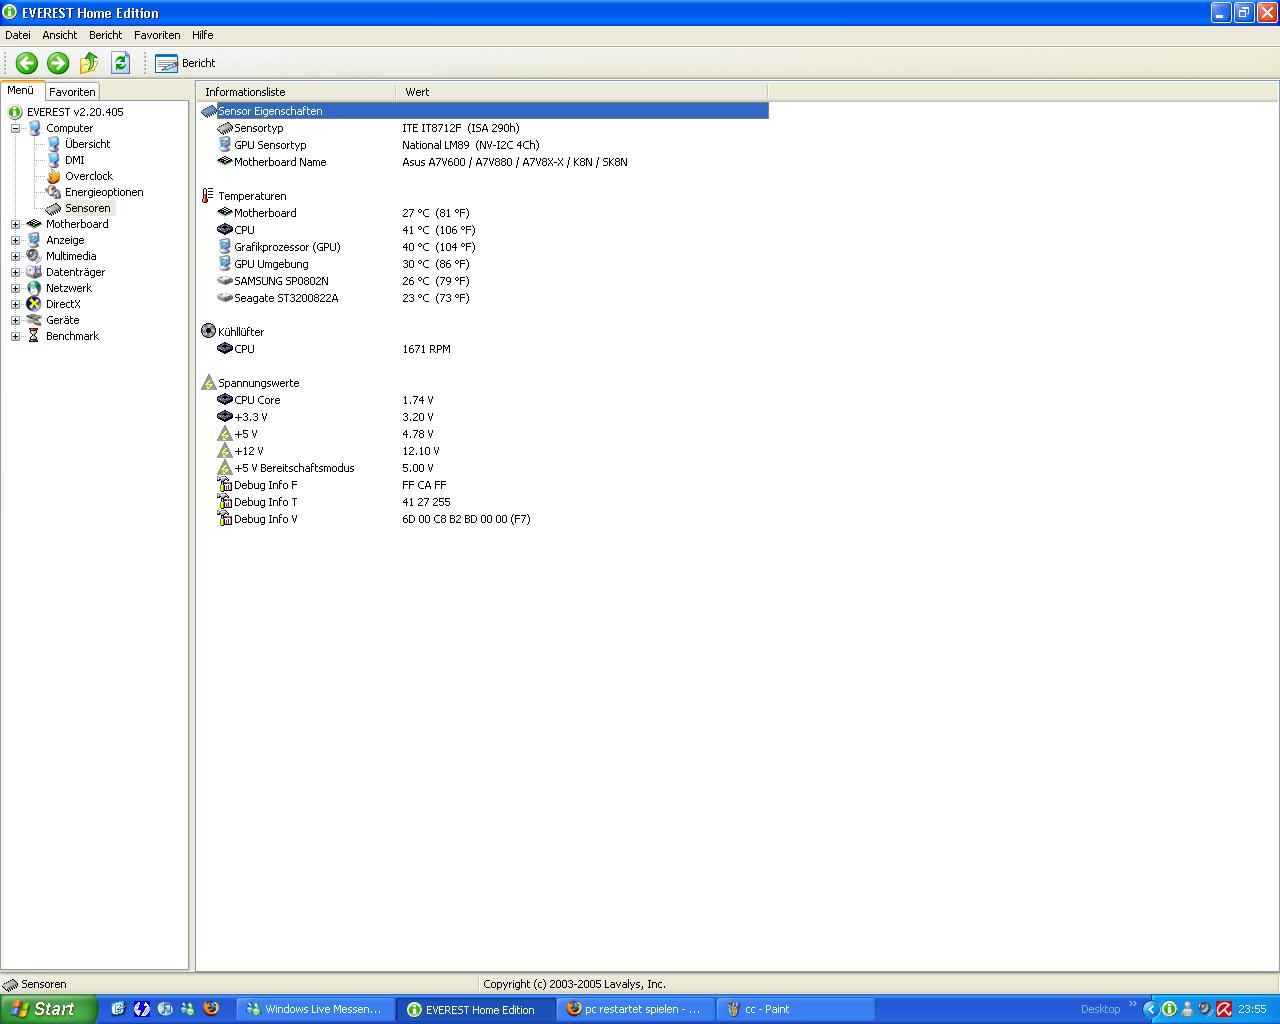Click the Overclock flame icon
1280x1024 pixels.
53,176
